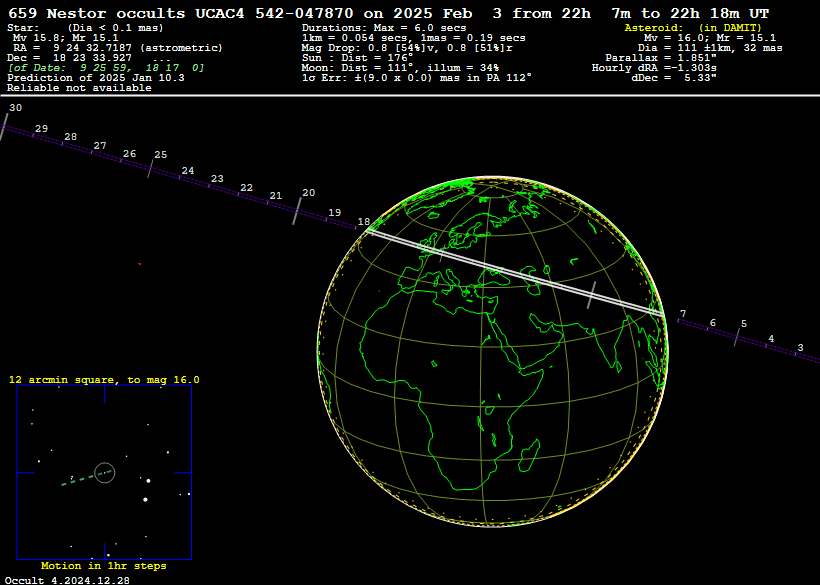Click minute marker 23 on the path

point(217,179)
